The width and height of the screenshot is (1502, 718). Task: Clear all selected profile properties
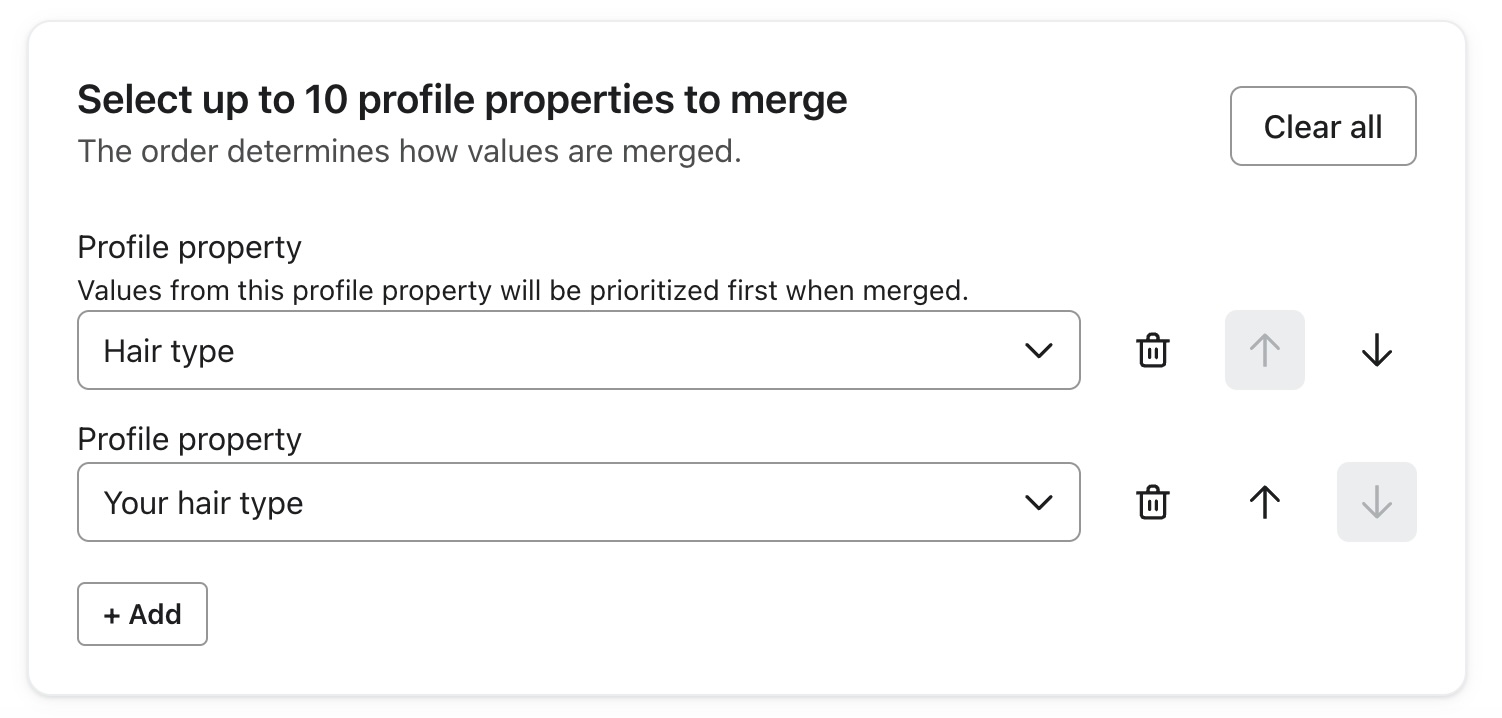tap(1322, 126)
